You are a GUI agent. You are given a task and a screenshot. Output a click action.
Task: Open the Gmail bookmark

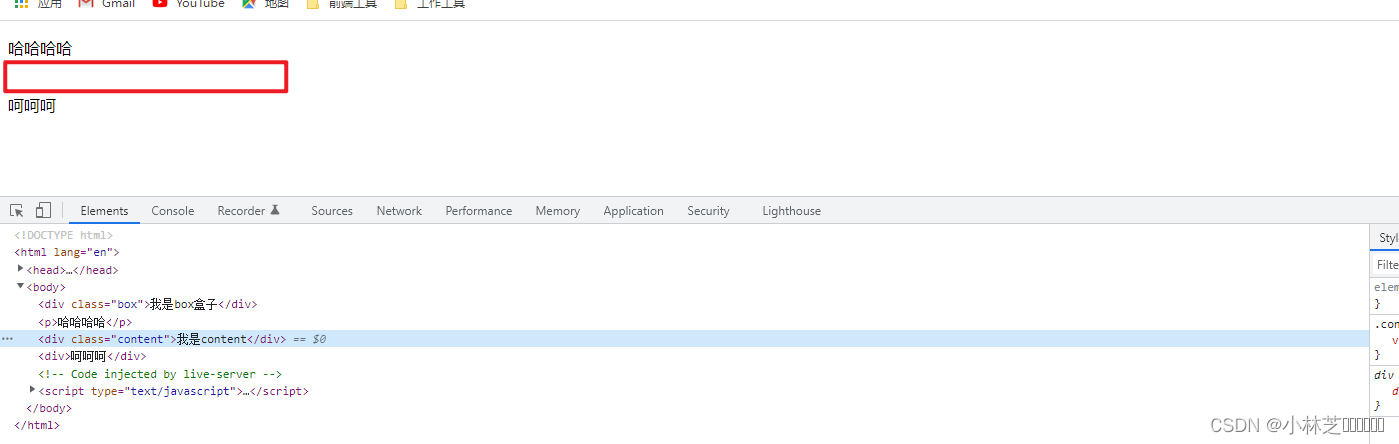[x=107, y=4]
